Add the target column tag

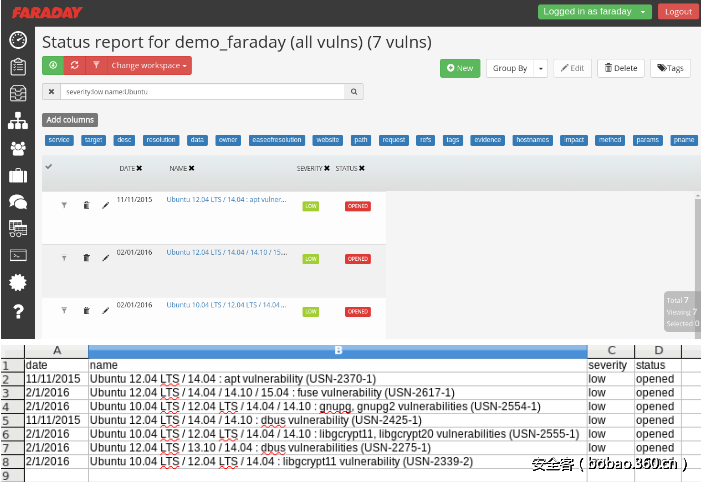click(x=94, y=140)
